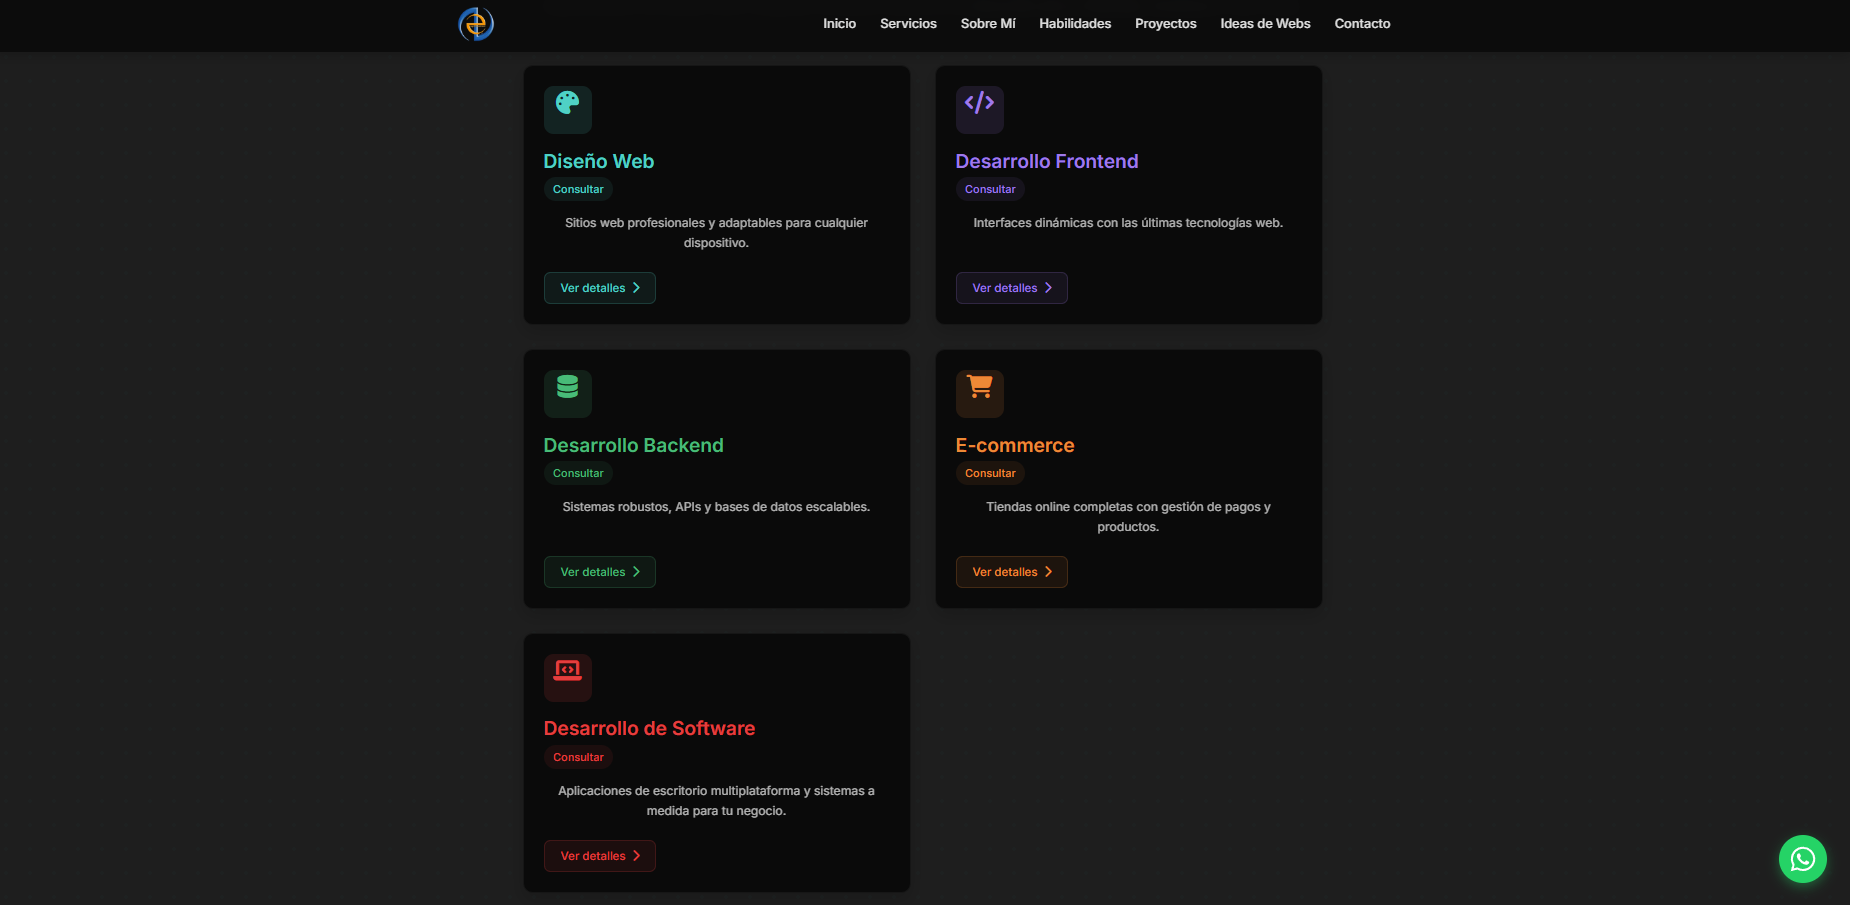Open Ver detalles for Diseño Web

coord(600,288)
